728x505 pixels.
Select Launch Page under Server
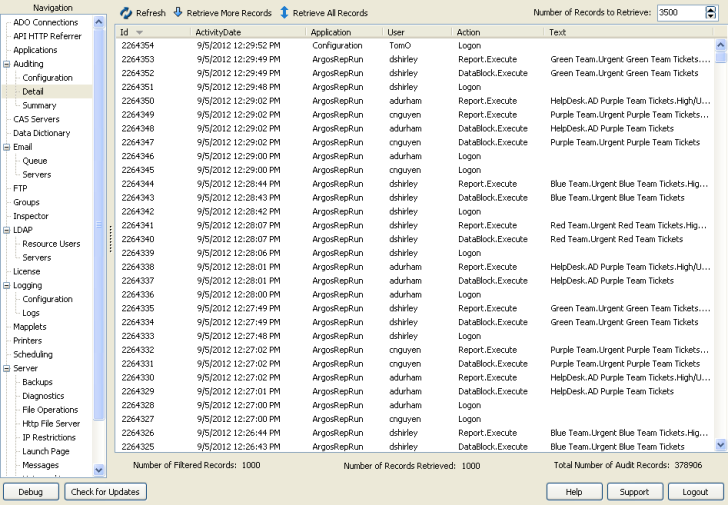tap(46, 452)
